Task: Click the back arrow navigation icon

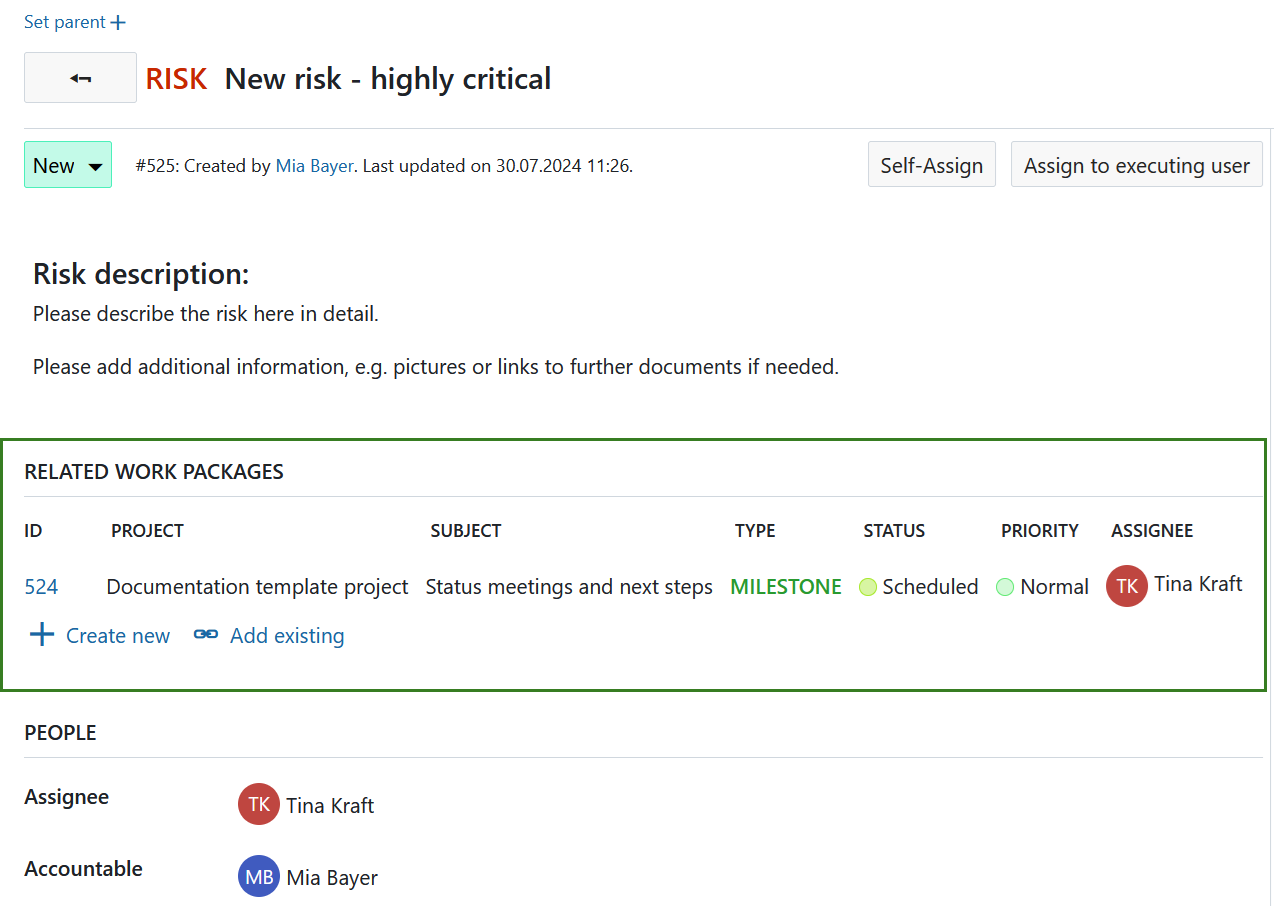Action: point(80,77)
